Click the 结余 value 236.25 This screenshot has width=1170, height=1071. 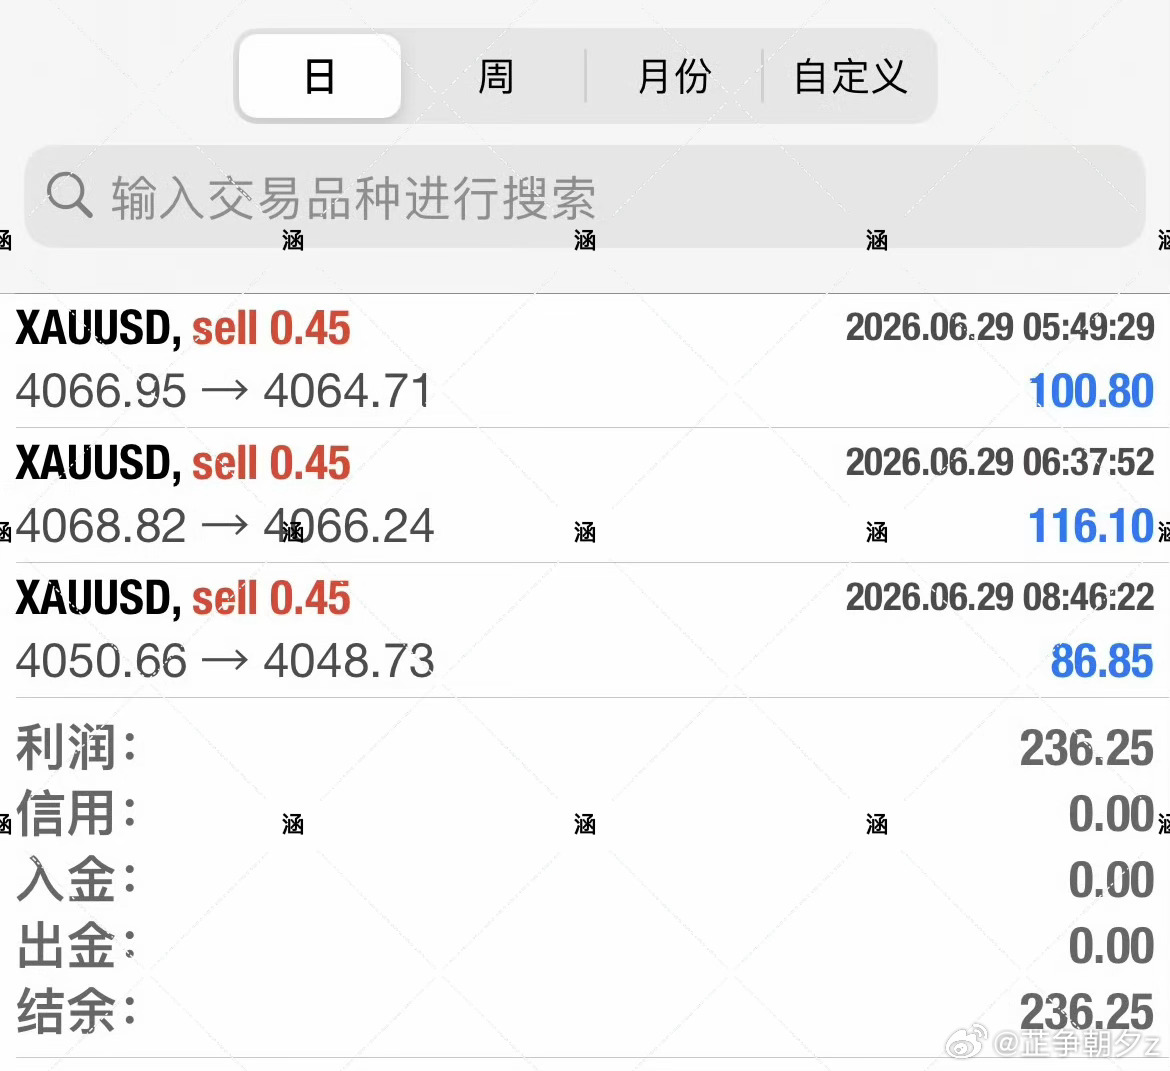click(x=1086, y=1012)
